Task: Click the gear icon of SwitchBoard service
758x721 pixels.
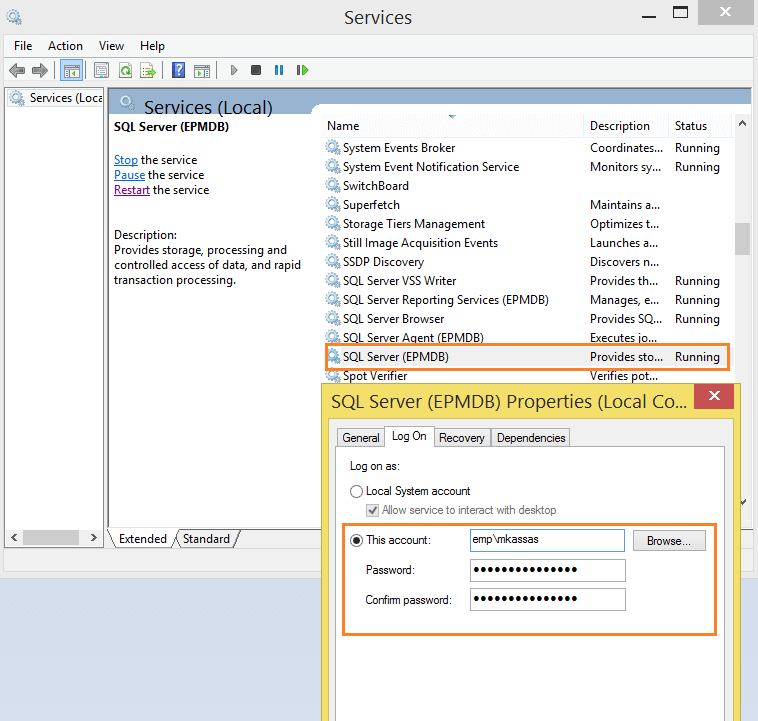Action: coord(333,185)
